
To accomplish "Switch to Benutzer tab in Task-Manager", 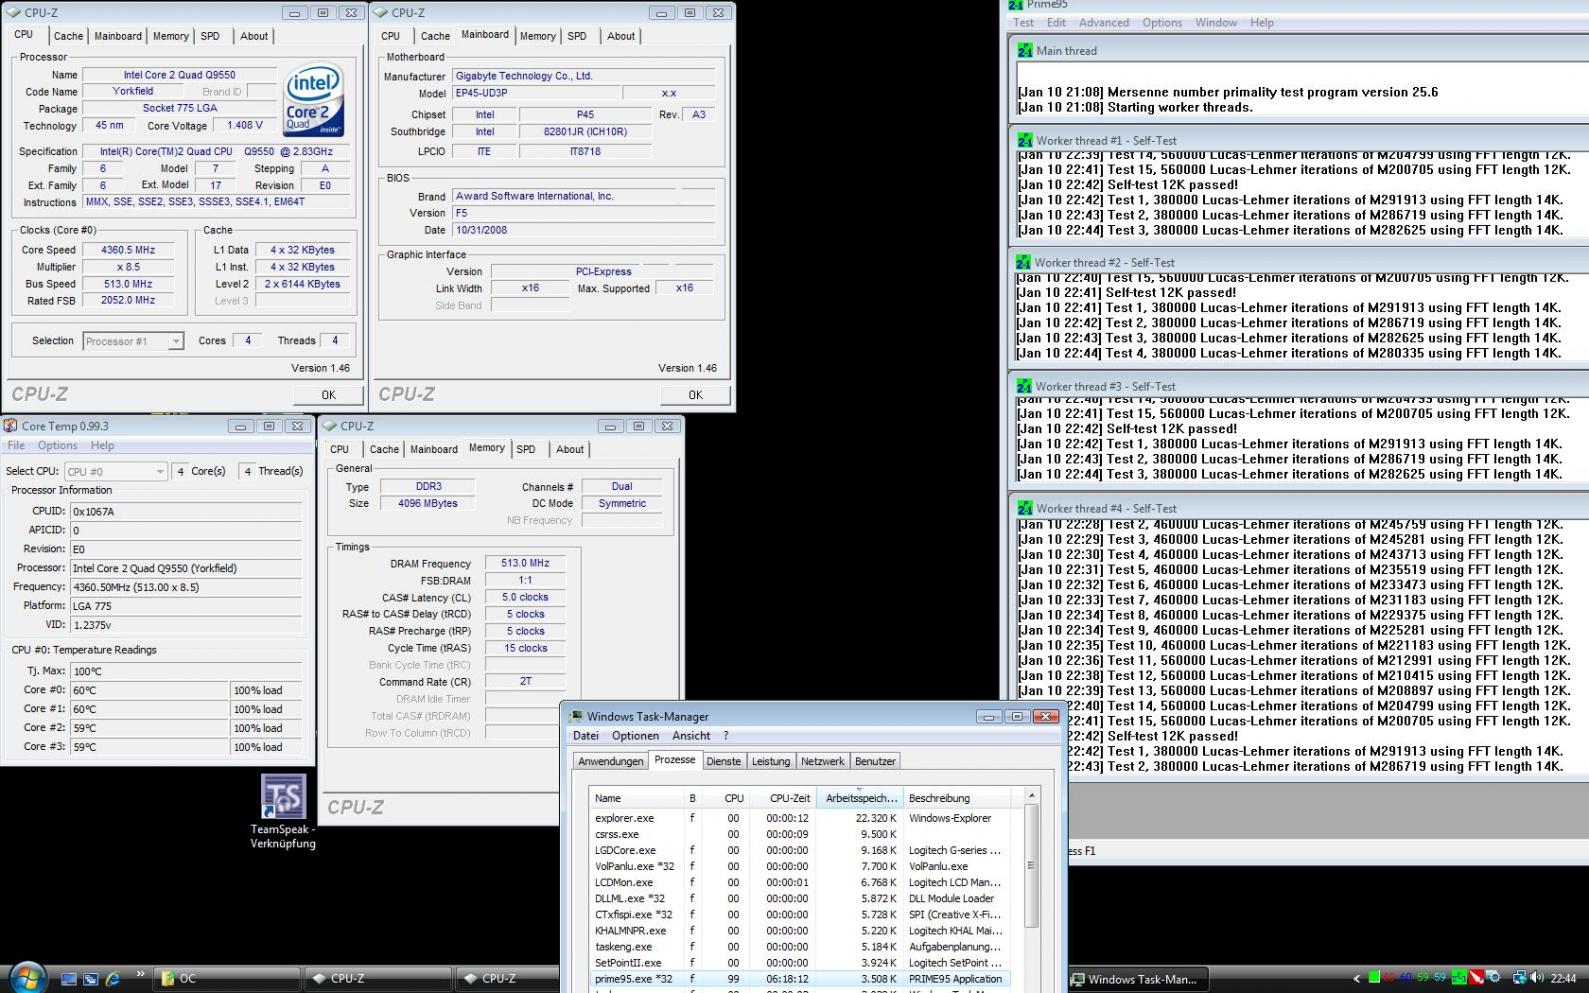I will (875, 761).
